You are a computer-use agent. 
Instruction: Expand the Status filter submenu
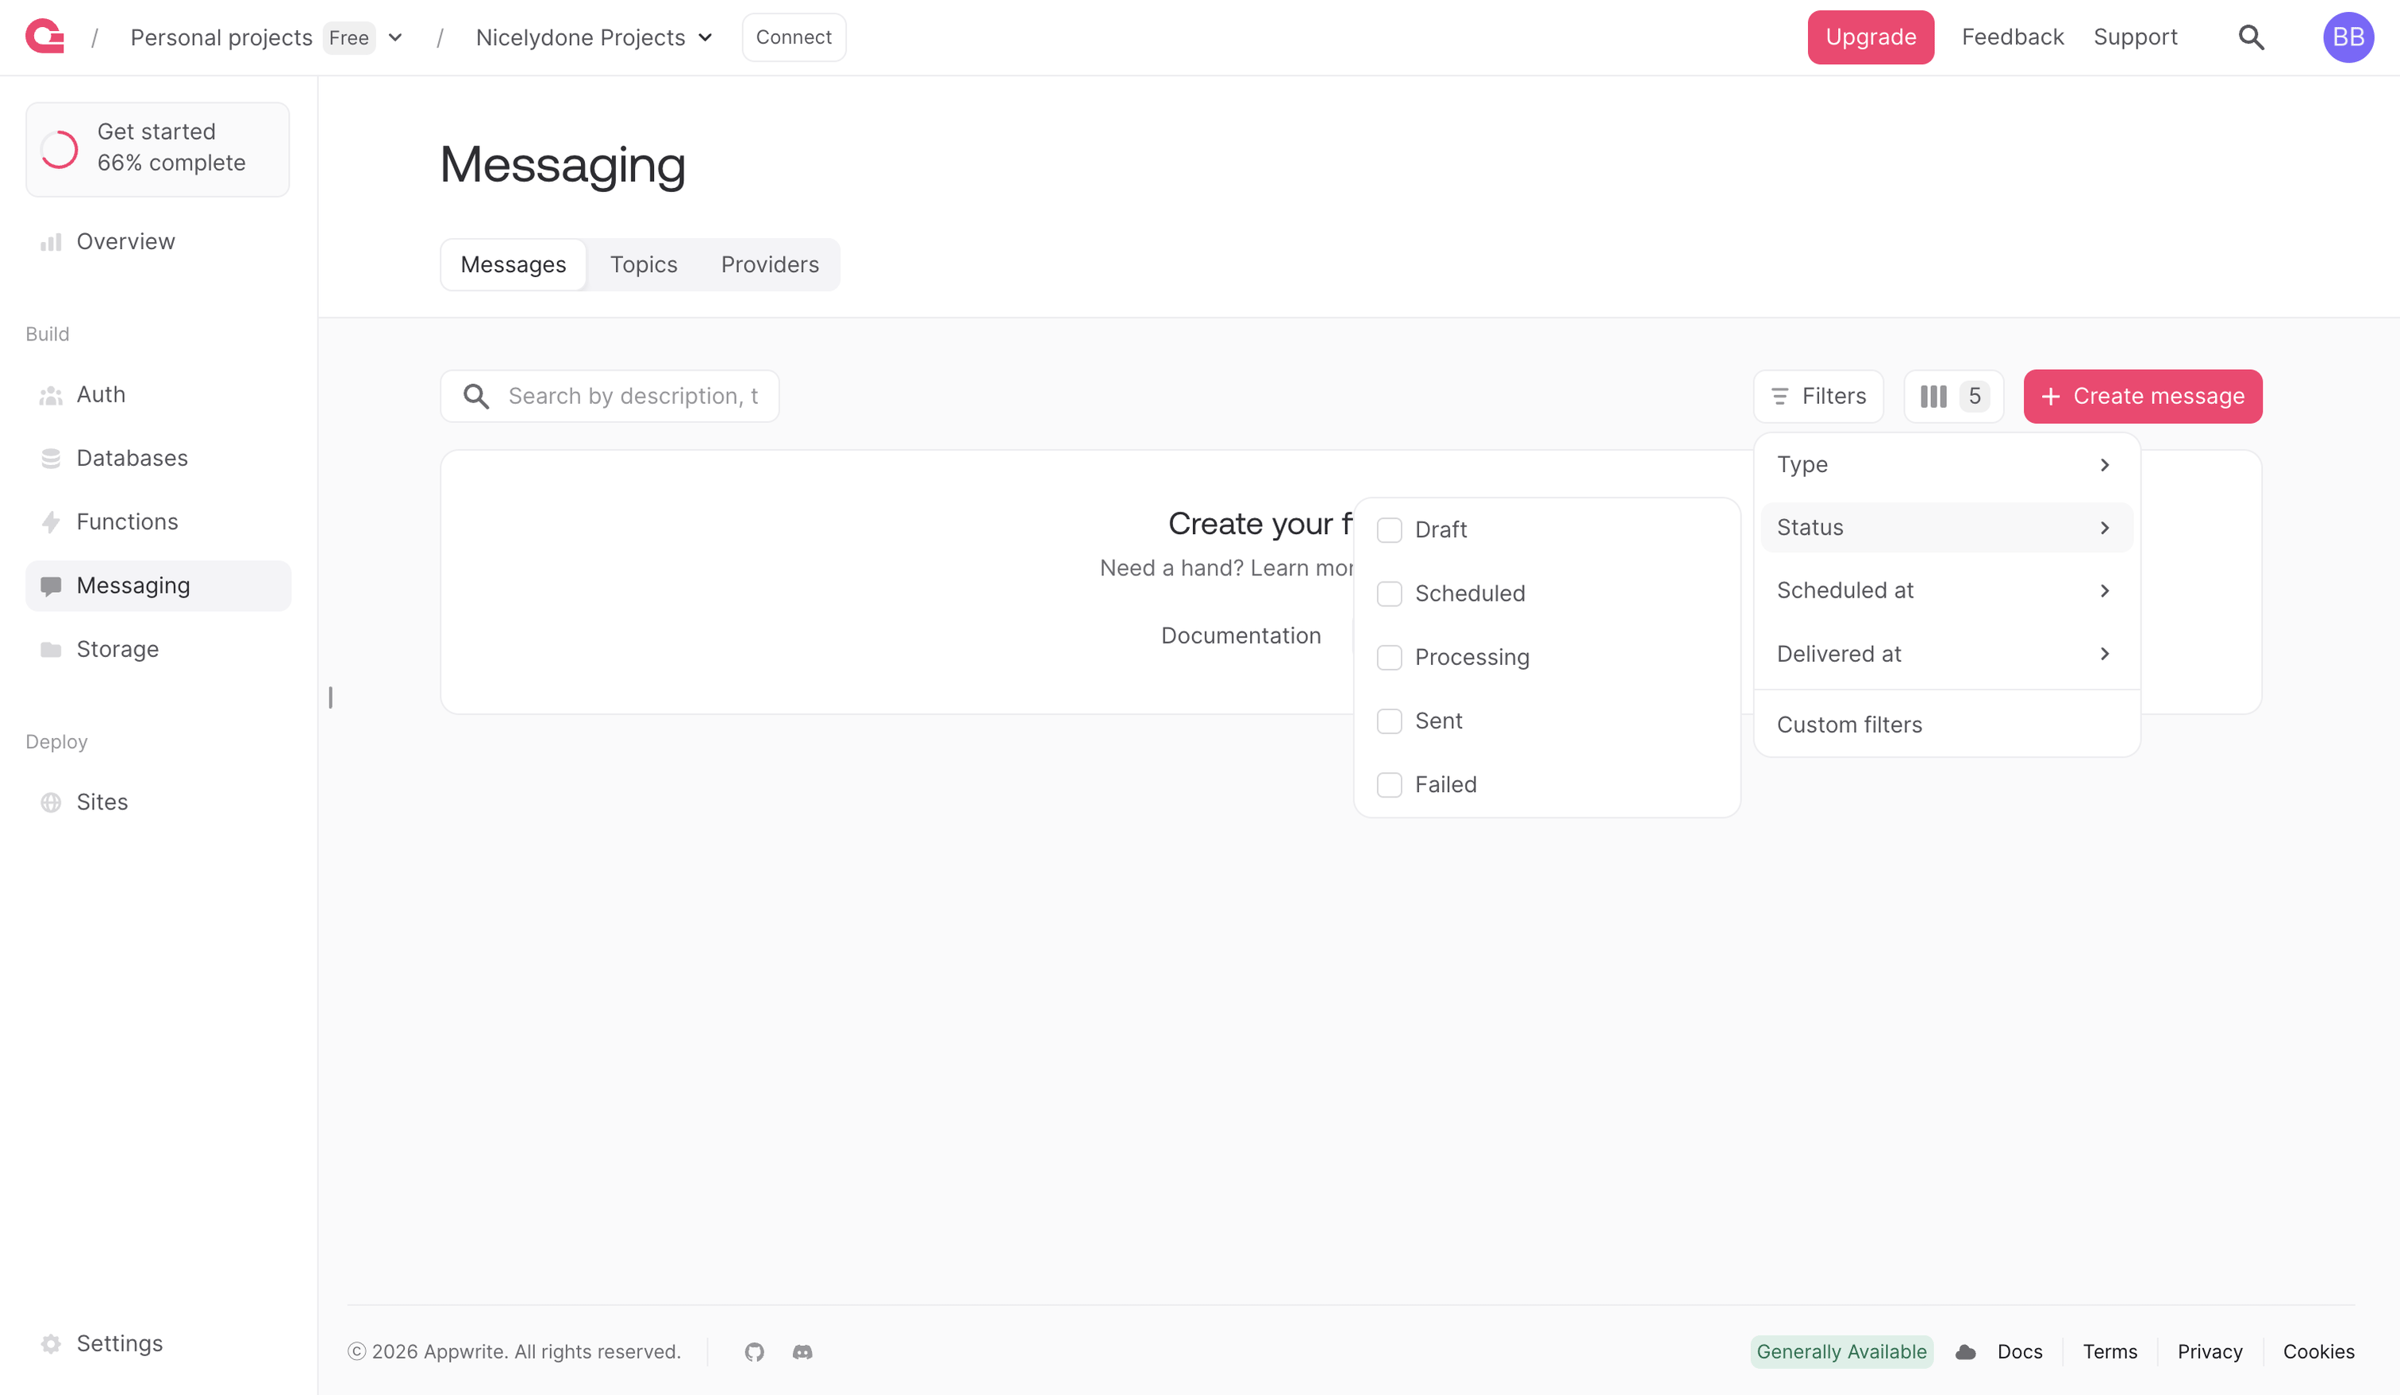[1946, 528]
